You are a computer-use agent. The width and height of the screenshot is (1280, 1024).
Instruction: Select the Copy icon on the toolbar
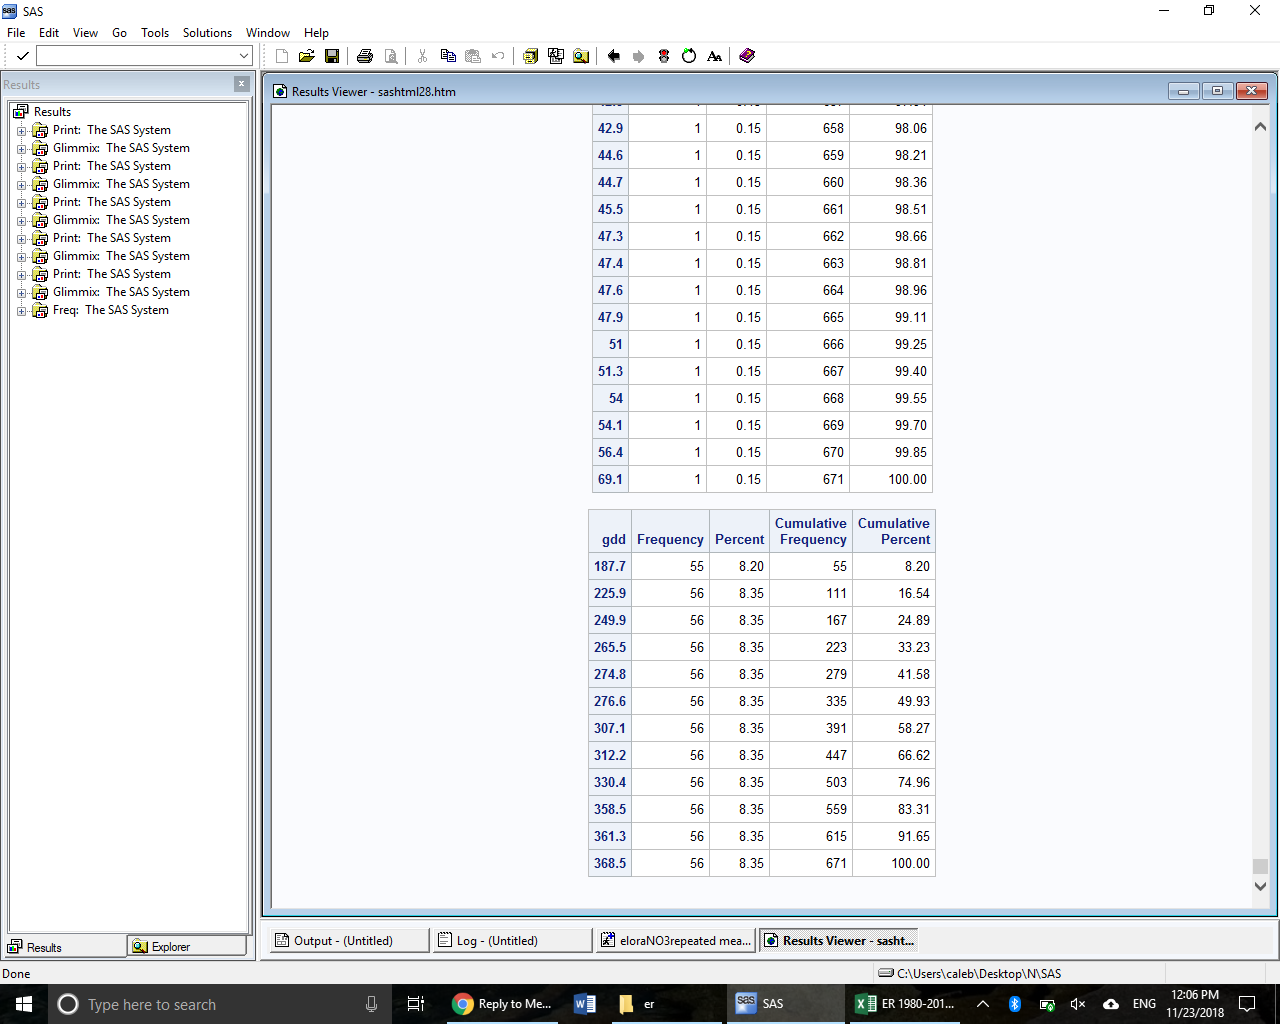[x=447, y=56]
